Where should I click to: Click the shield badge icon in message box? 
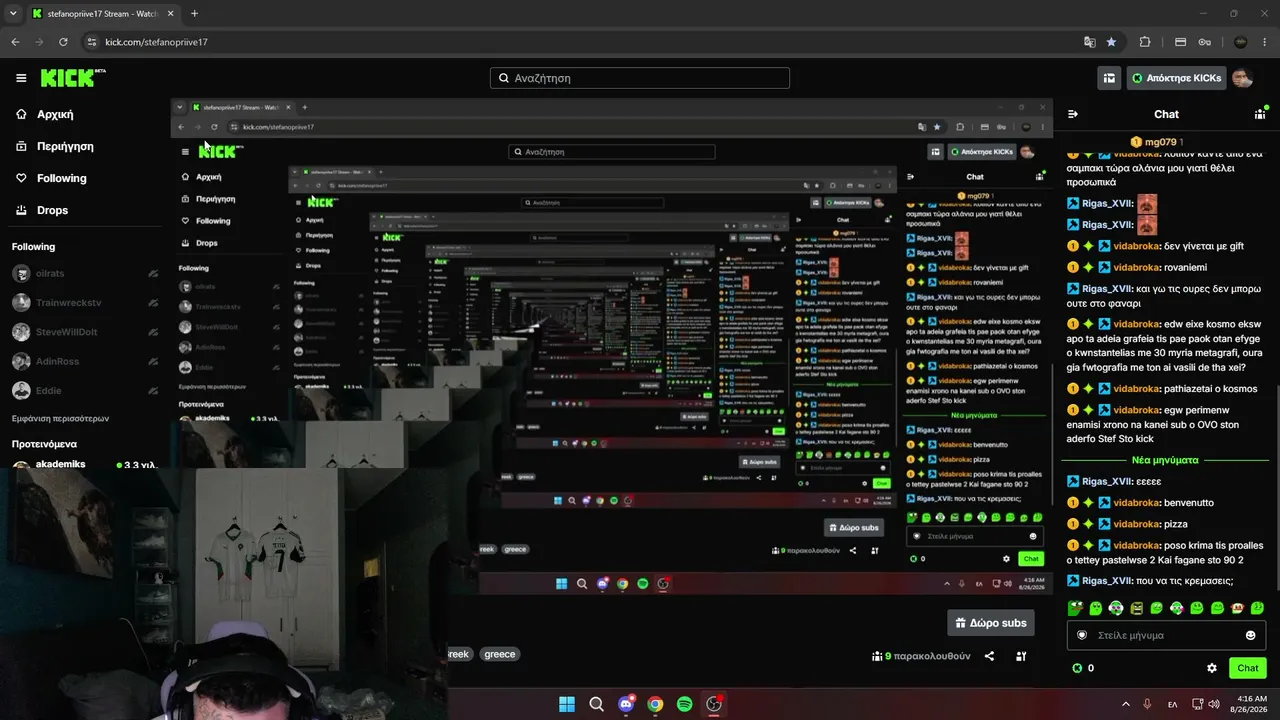tap(1082, 635)
